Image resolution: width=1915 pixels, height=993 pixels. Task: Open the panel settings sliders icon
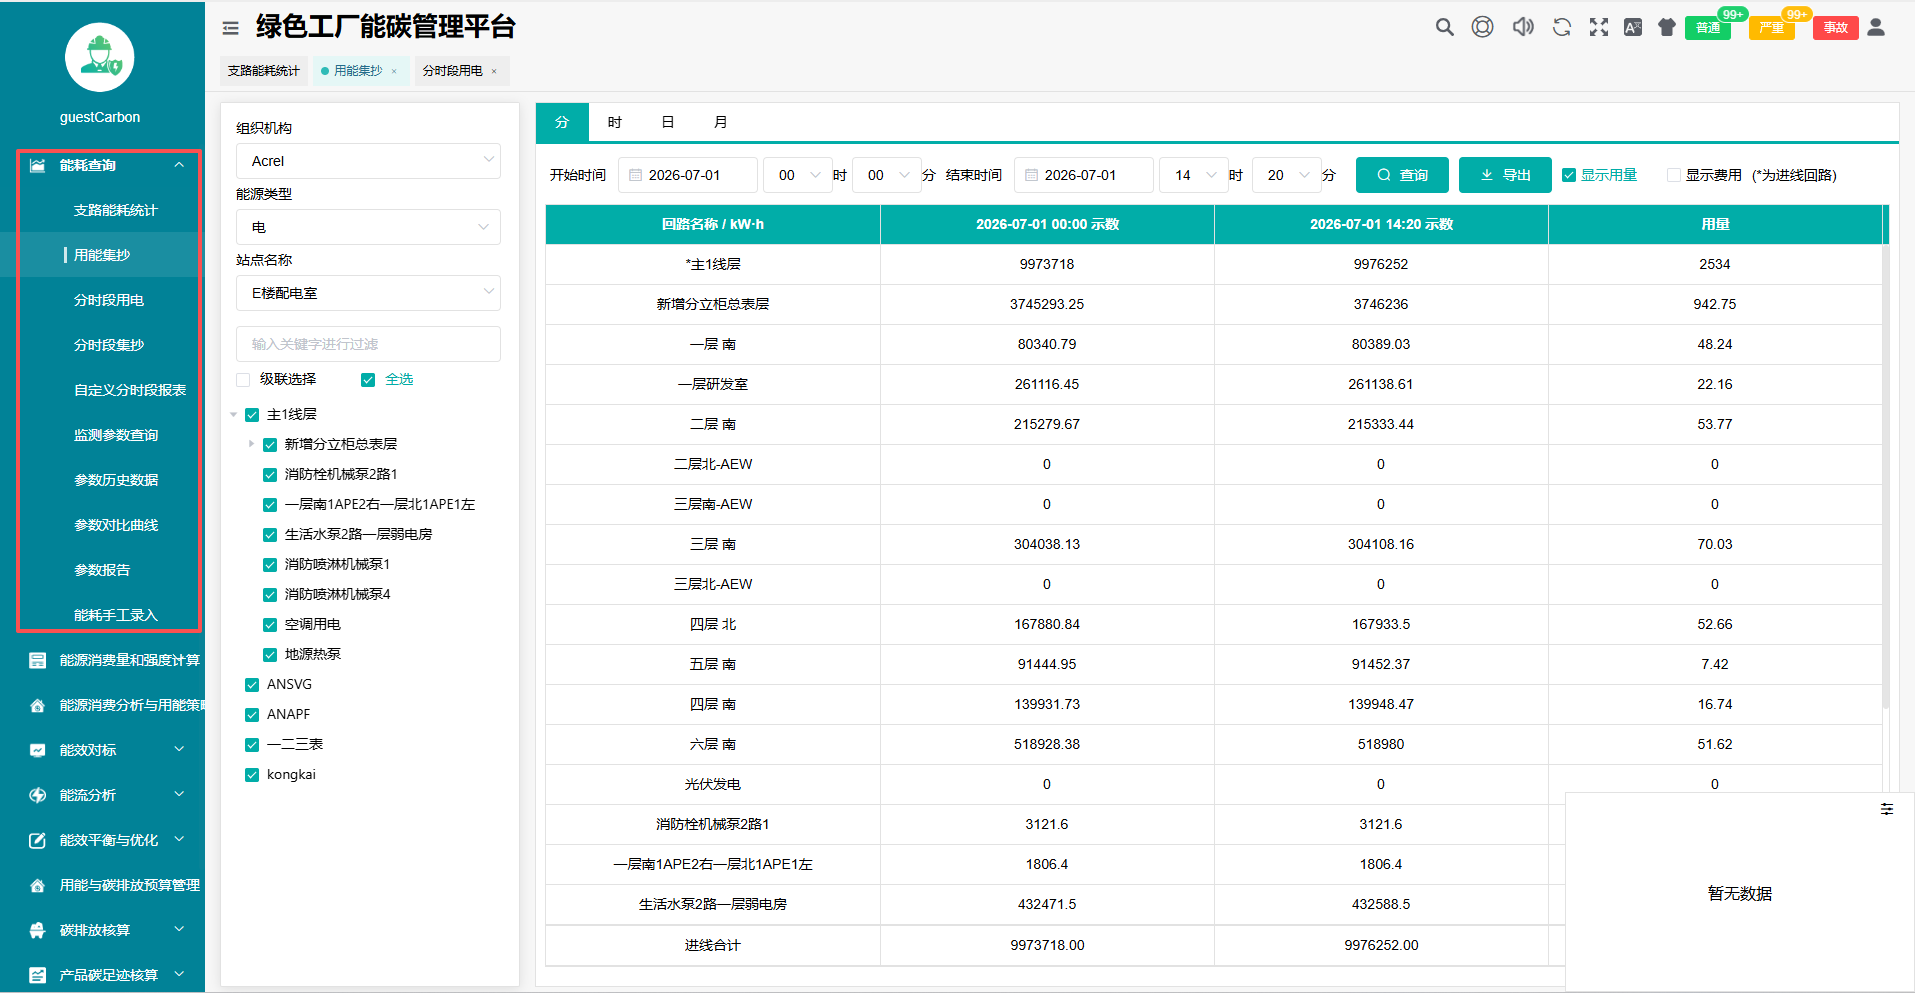(x=1887, y=809)
